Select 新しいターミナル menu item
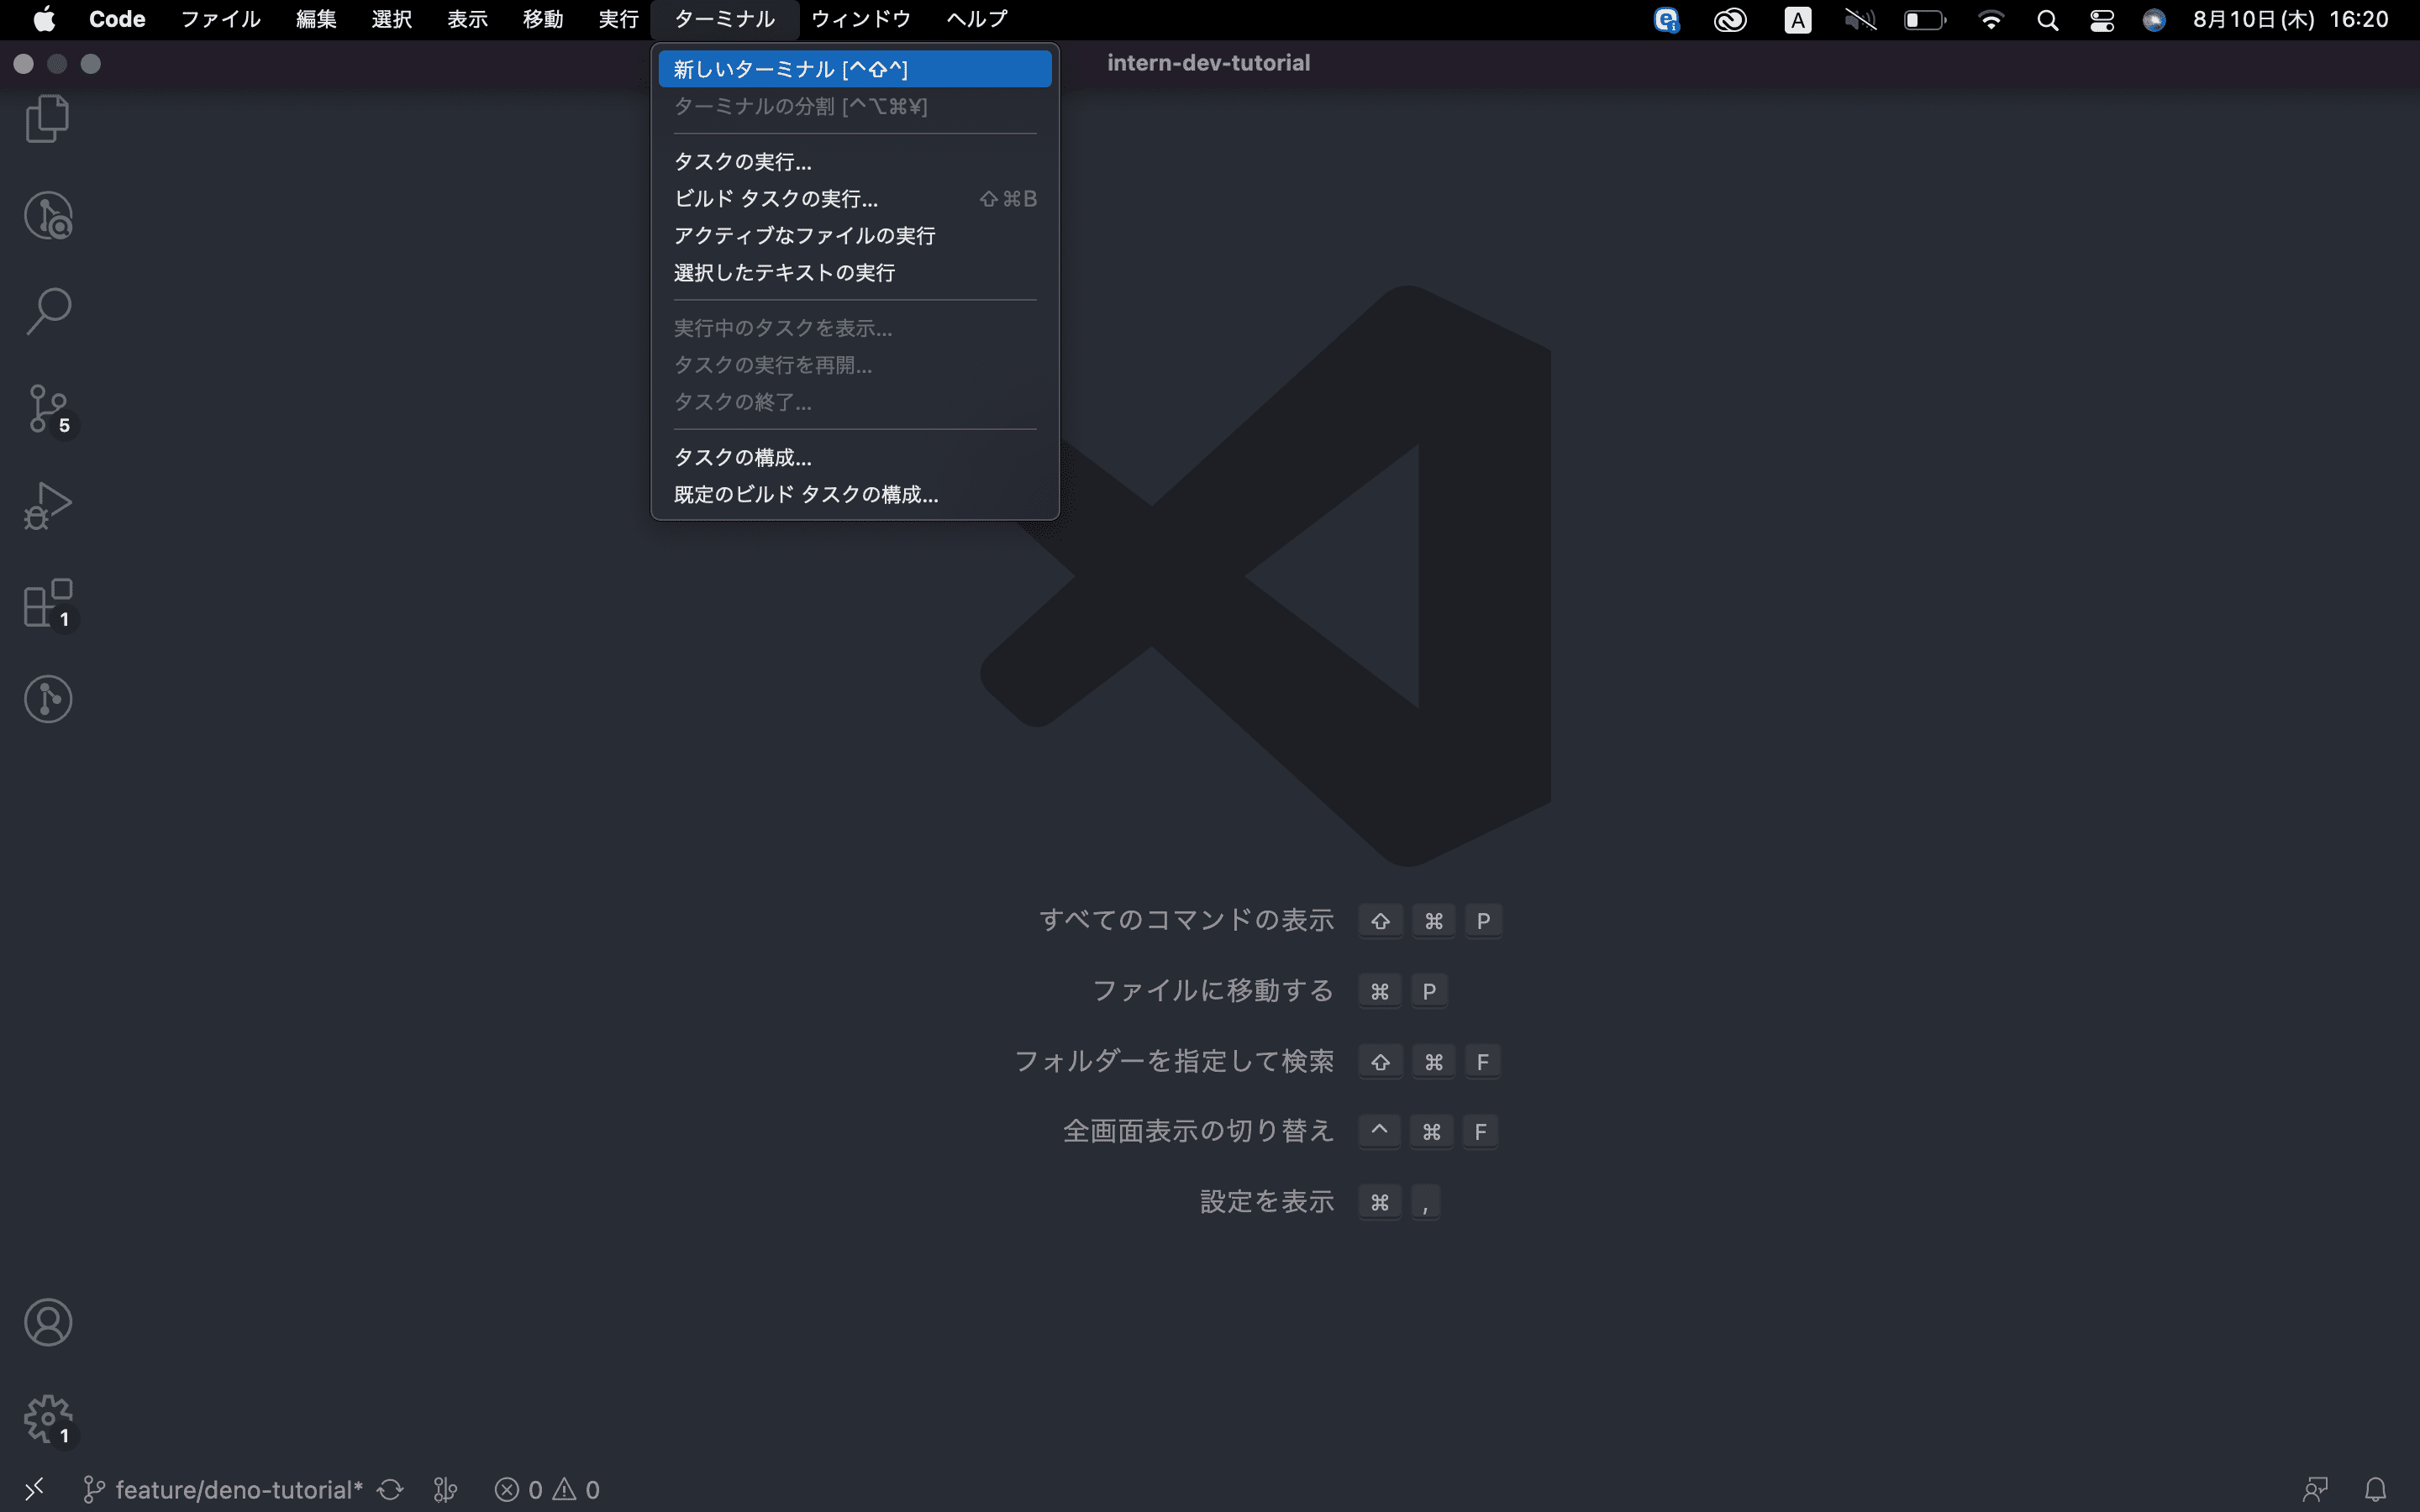2420x1512 pixels. [x=855, y=69]
